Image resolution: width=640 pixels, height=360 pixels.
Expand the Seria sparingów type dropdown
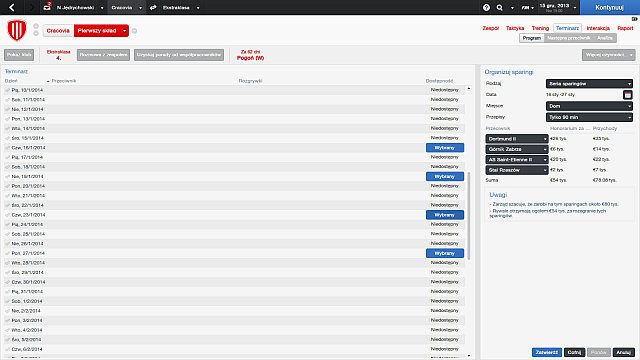coord(589,84)
